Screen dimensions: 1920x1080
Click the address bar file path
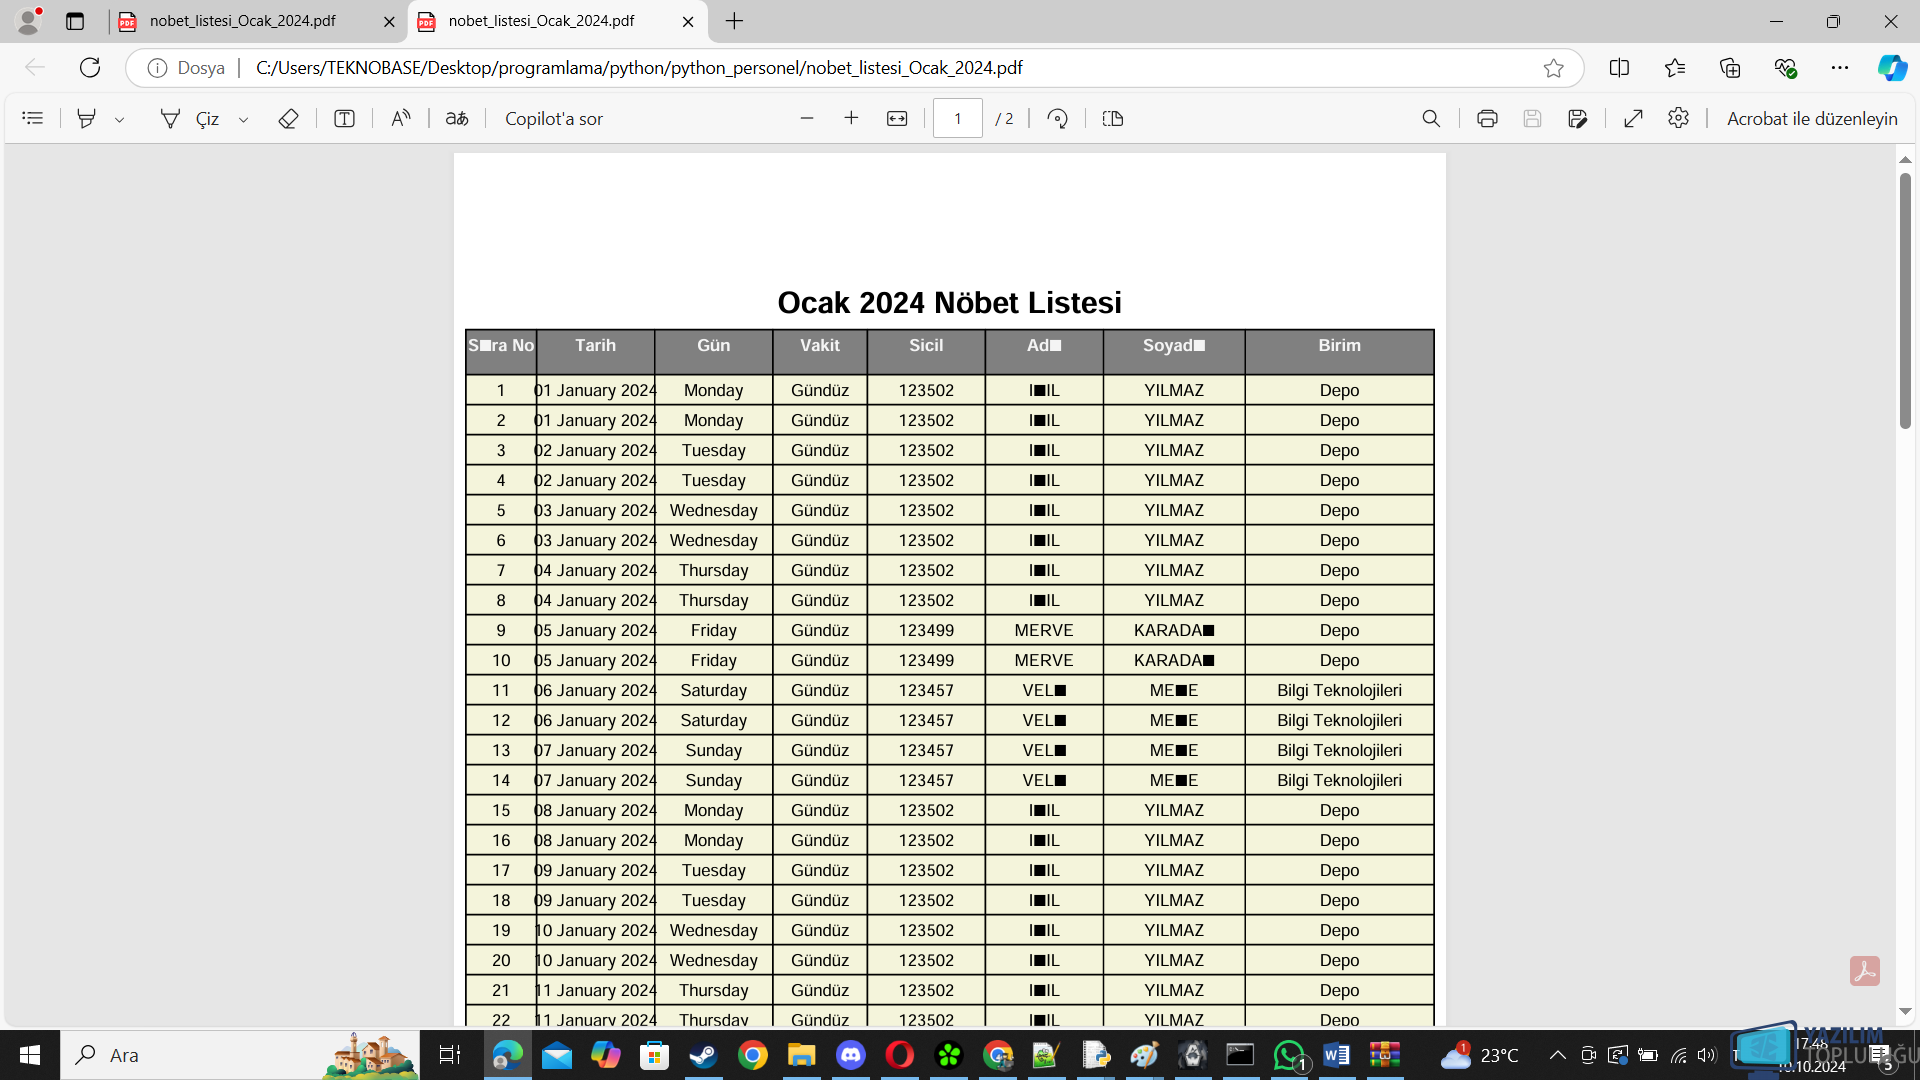tap(639, 67)
